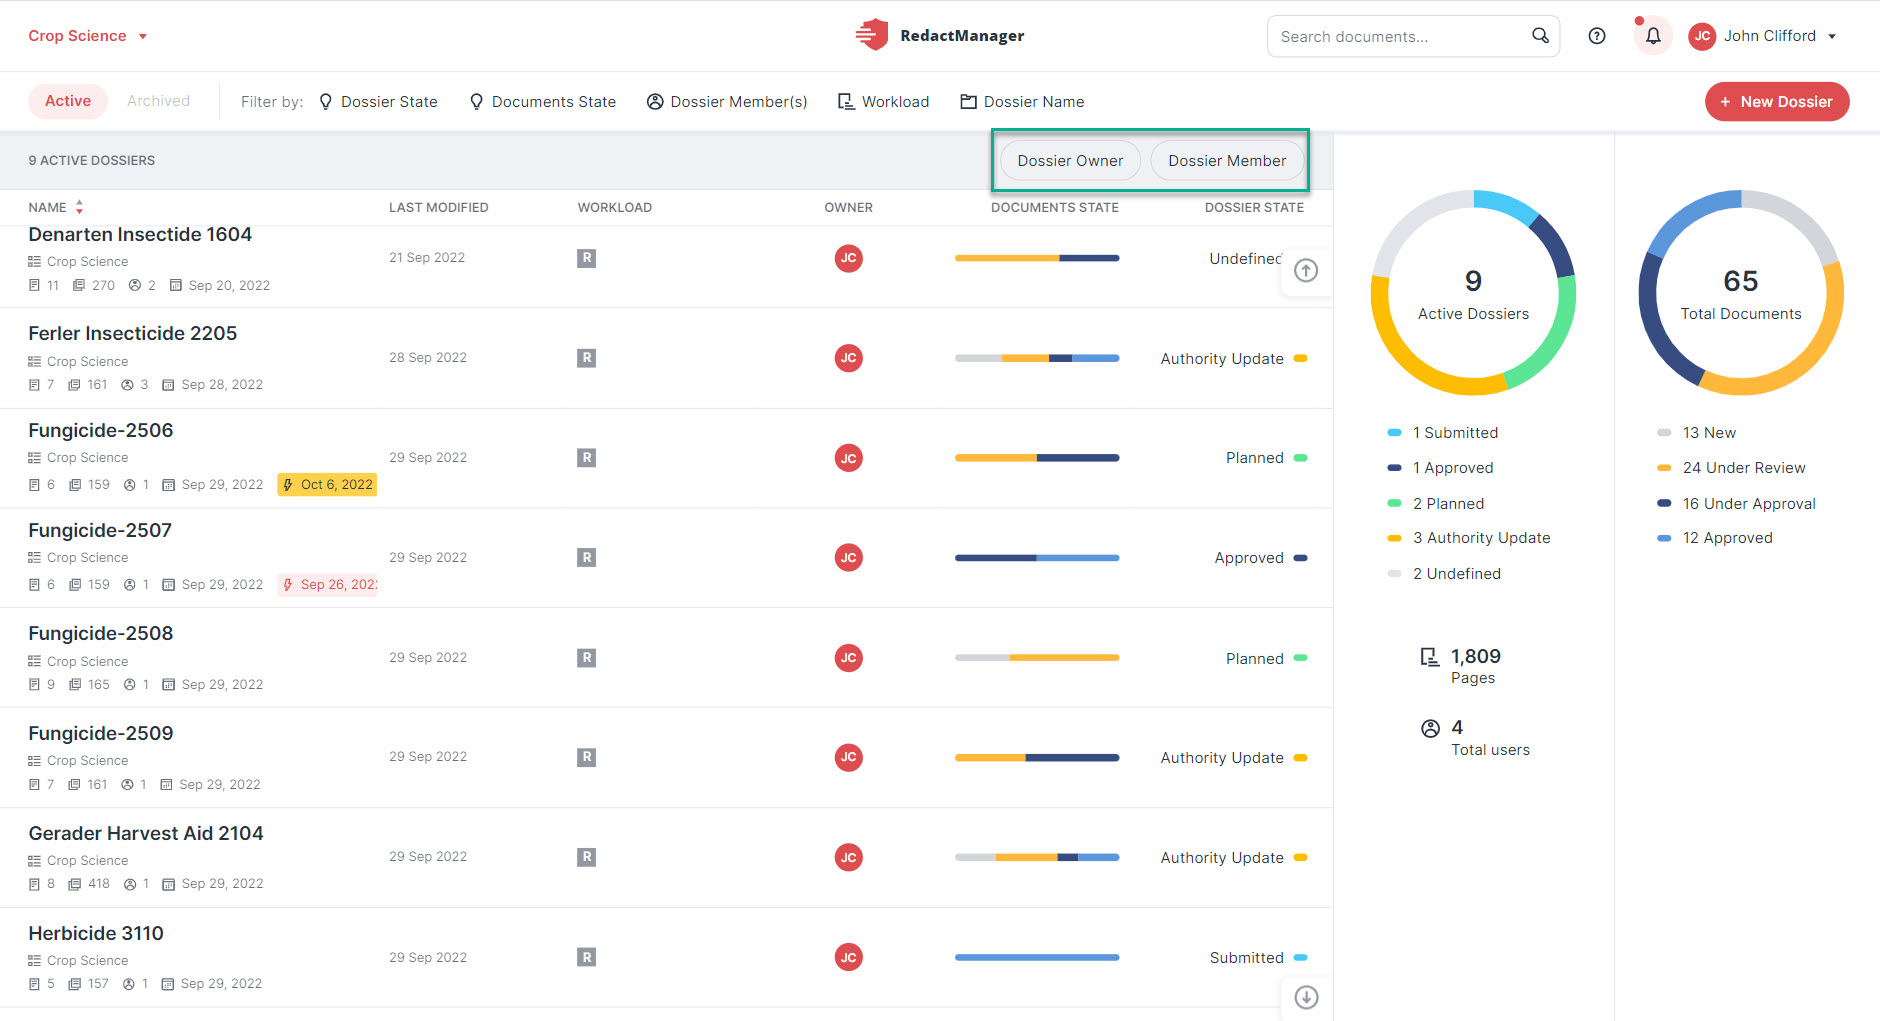Click the scroll-down arrow circle icon

1306,997
